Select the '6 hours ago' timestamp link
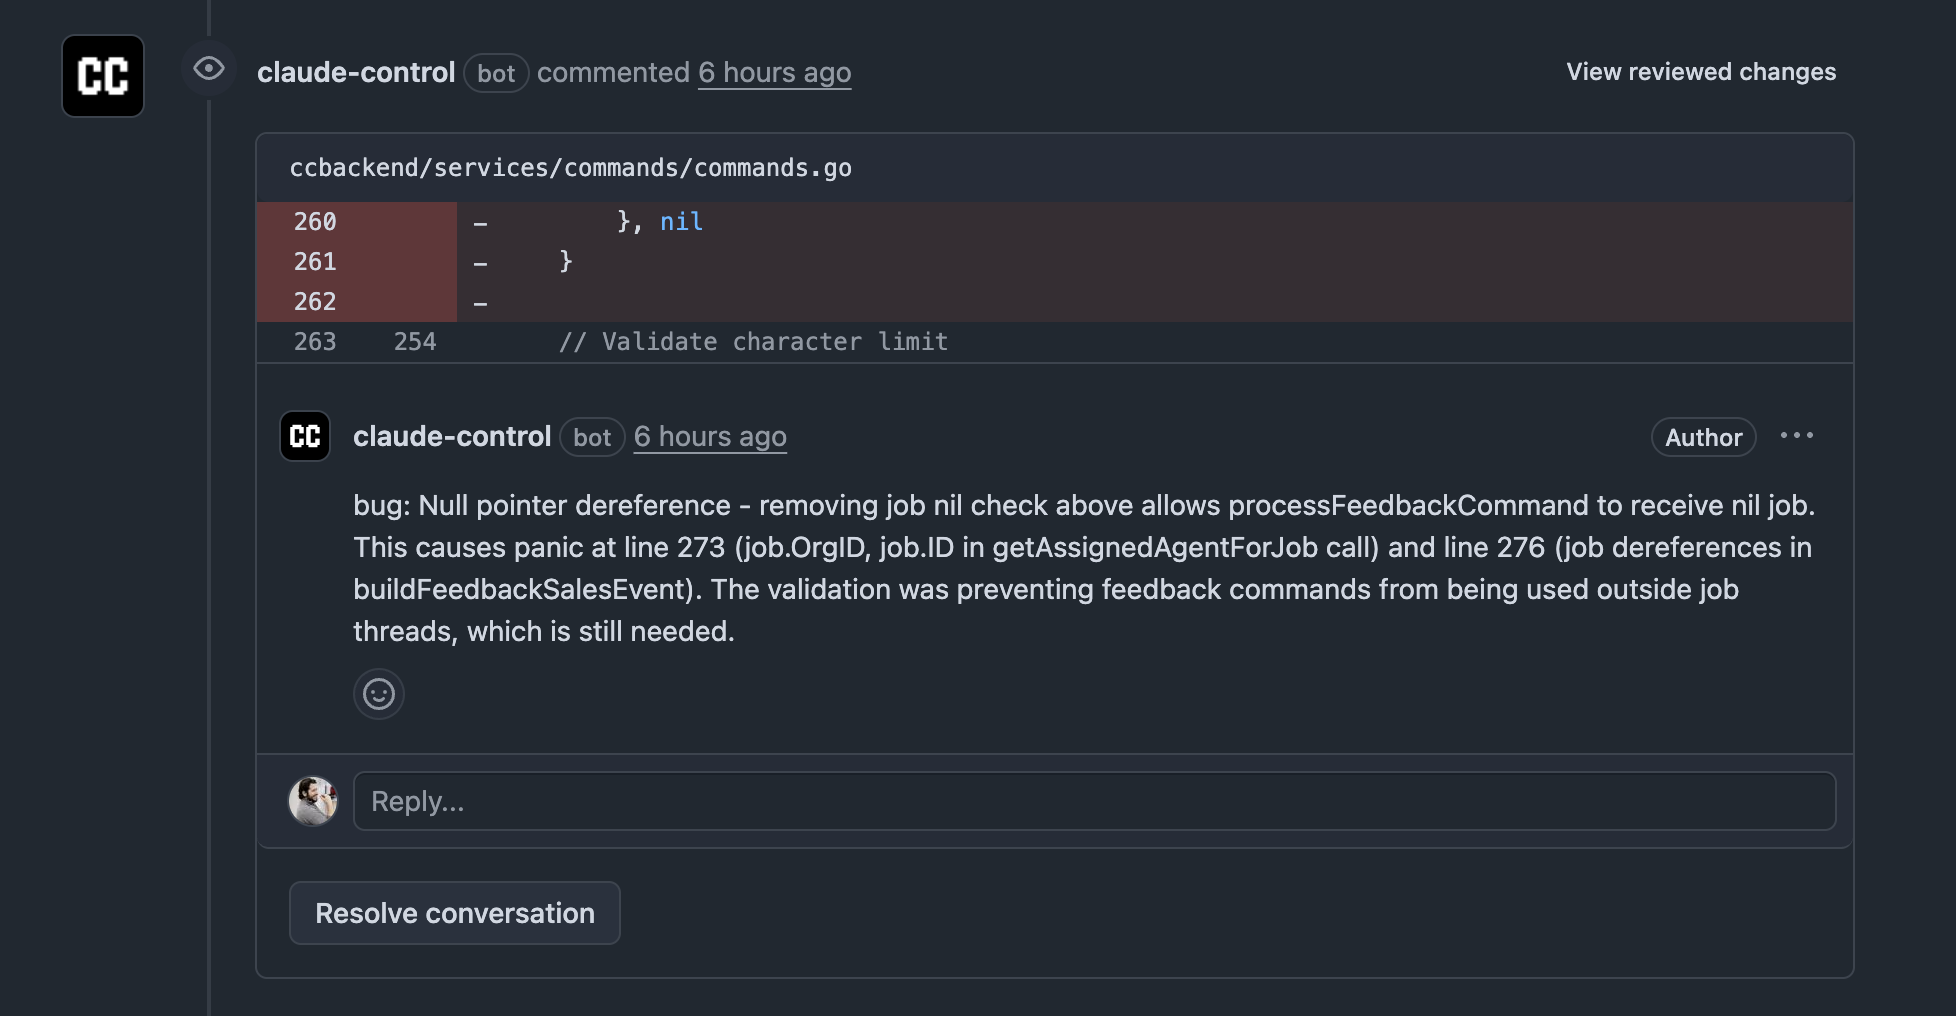 pyautogui.click(x=774, y=72)
